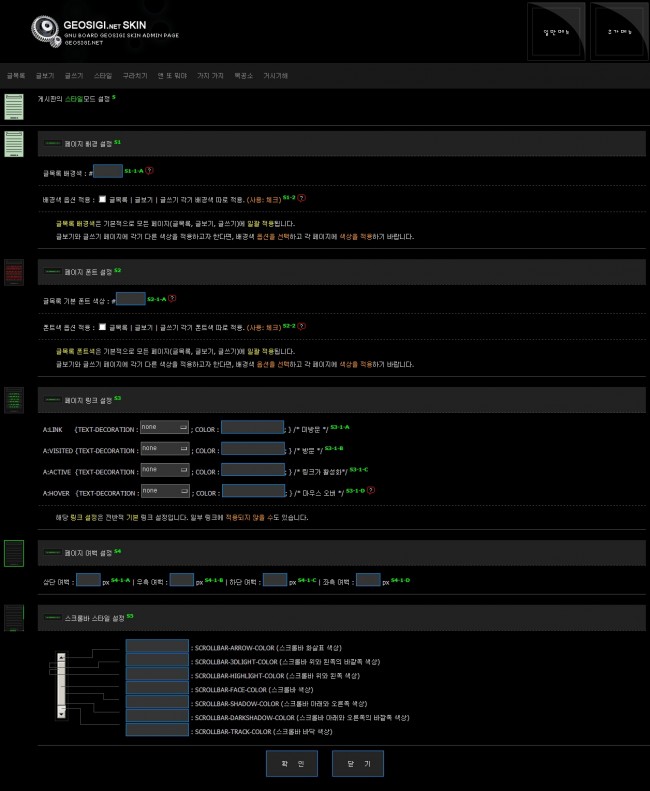Focus the 하단 여백 px input
The height and width of the screenshot is (791, 650).
tap(275, 580)
